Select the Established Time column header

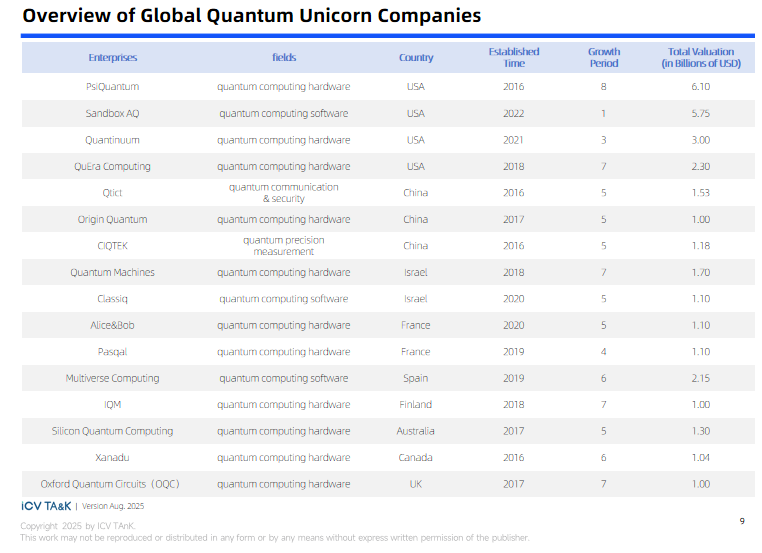(x=513, y=57)
